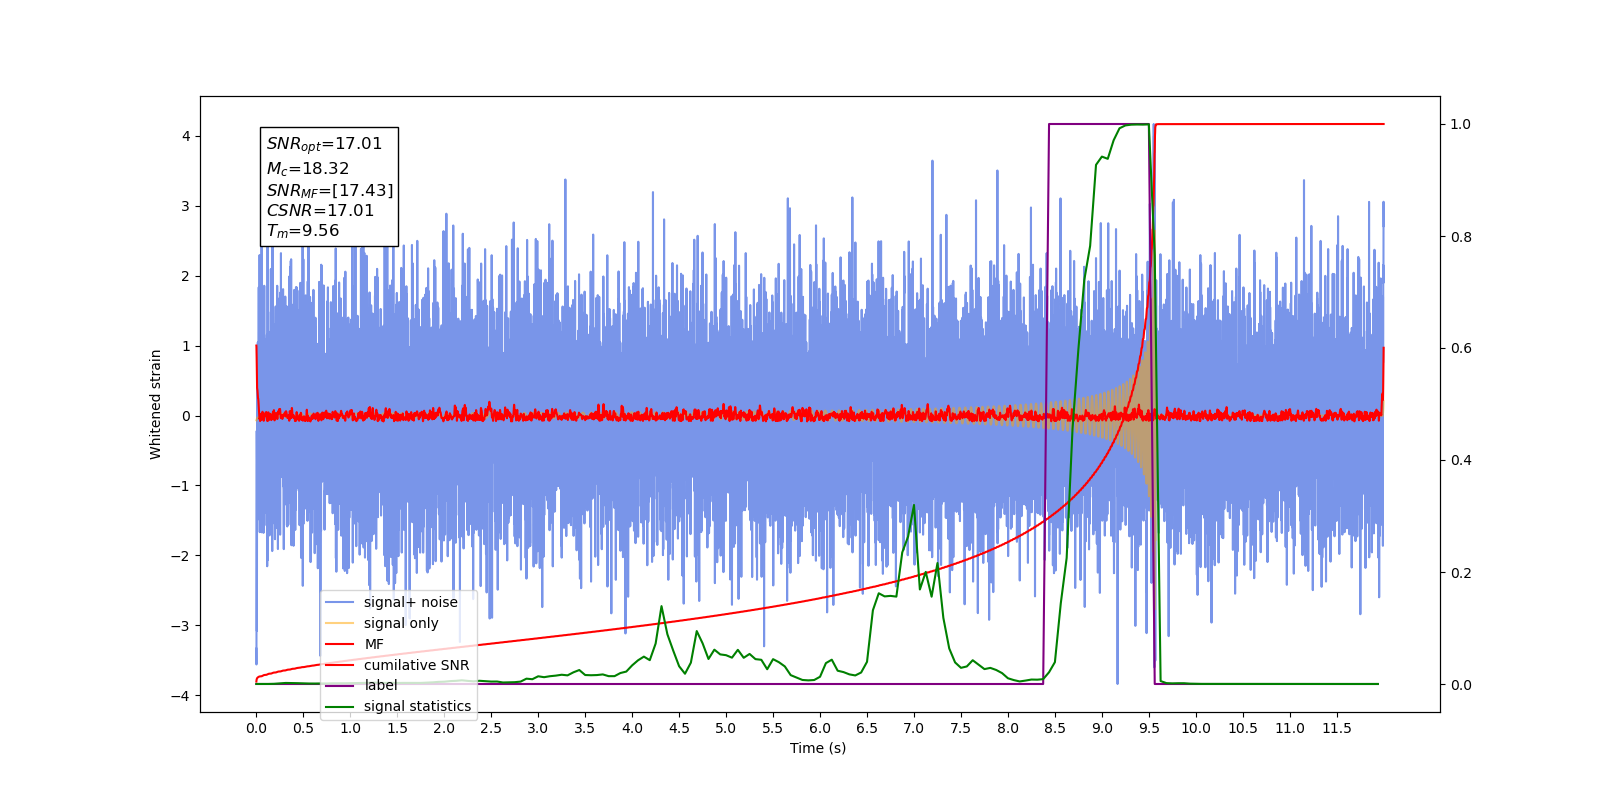Click the 11.5 x-axis tick label
This screenshot has width=1600, height=800.
1337,728
